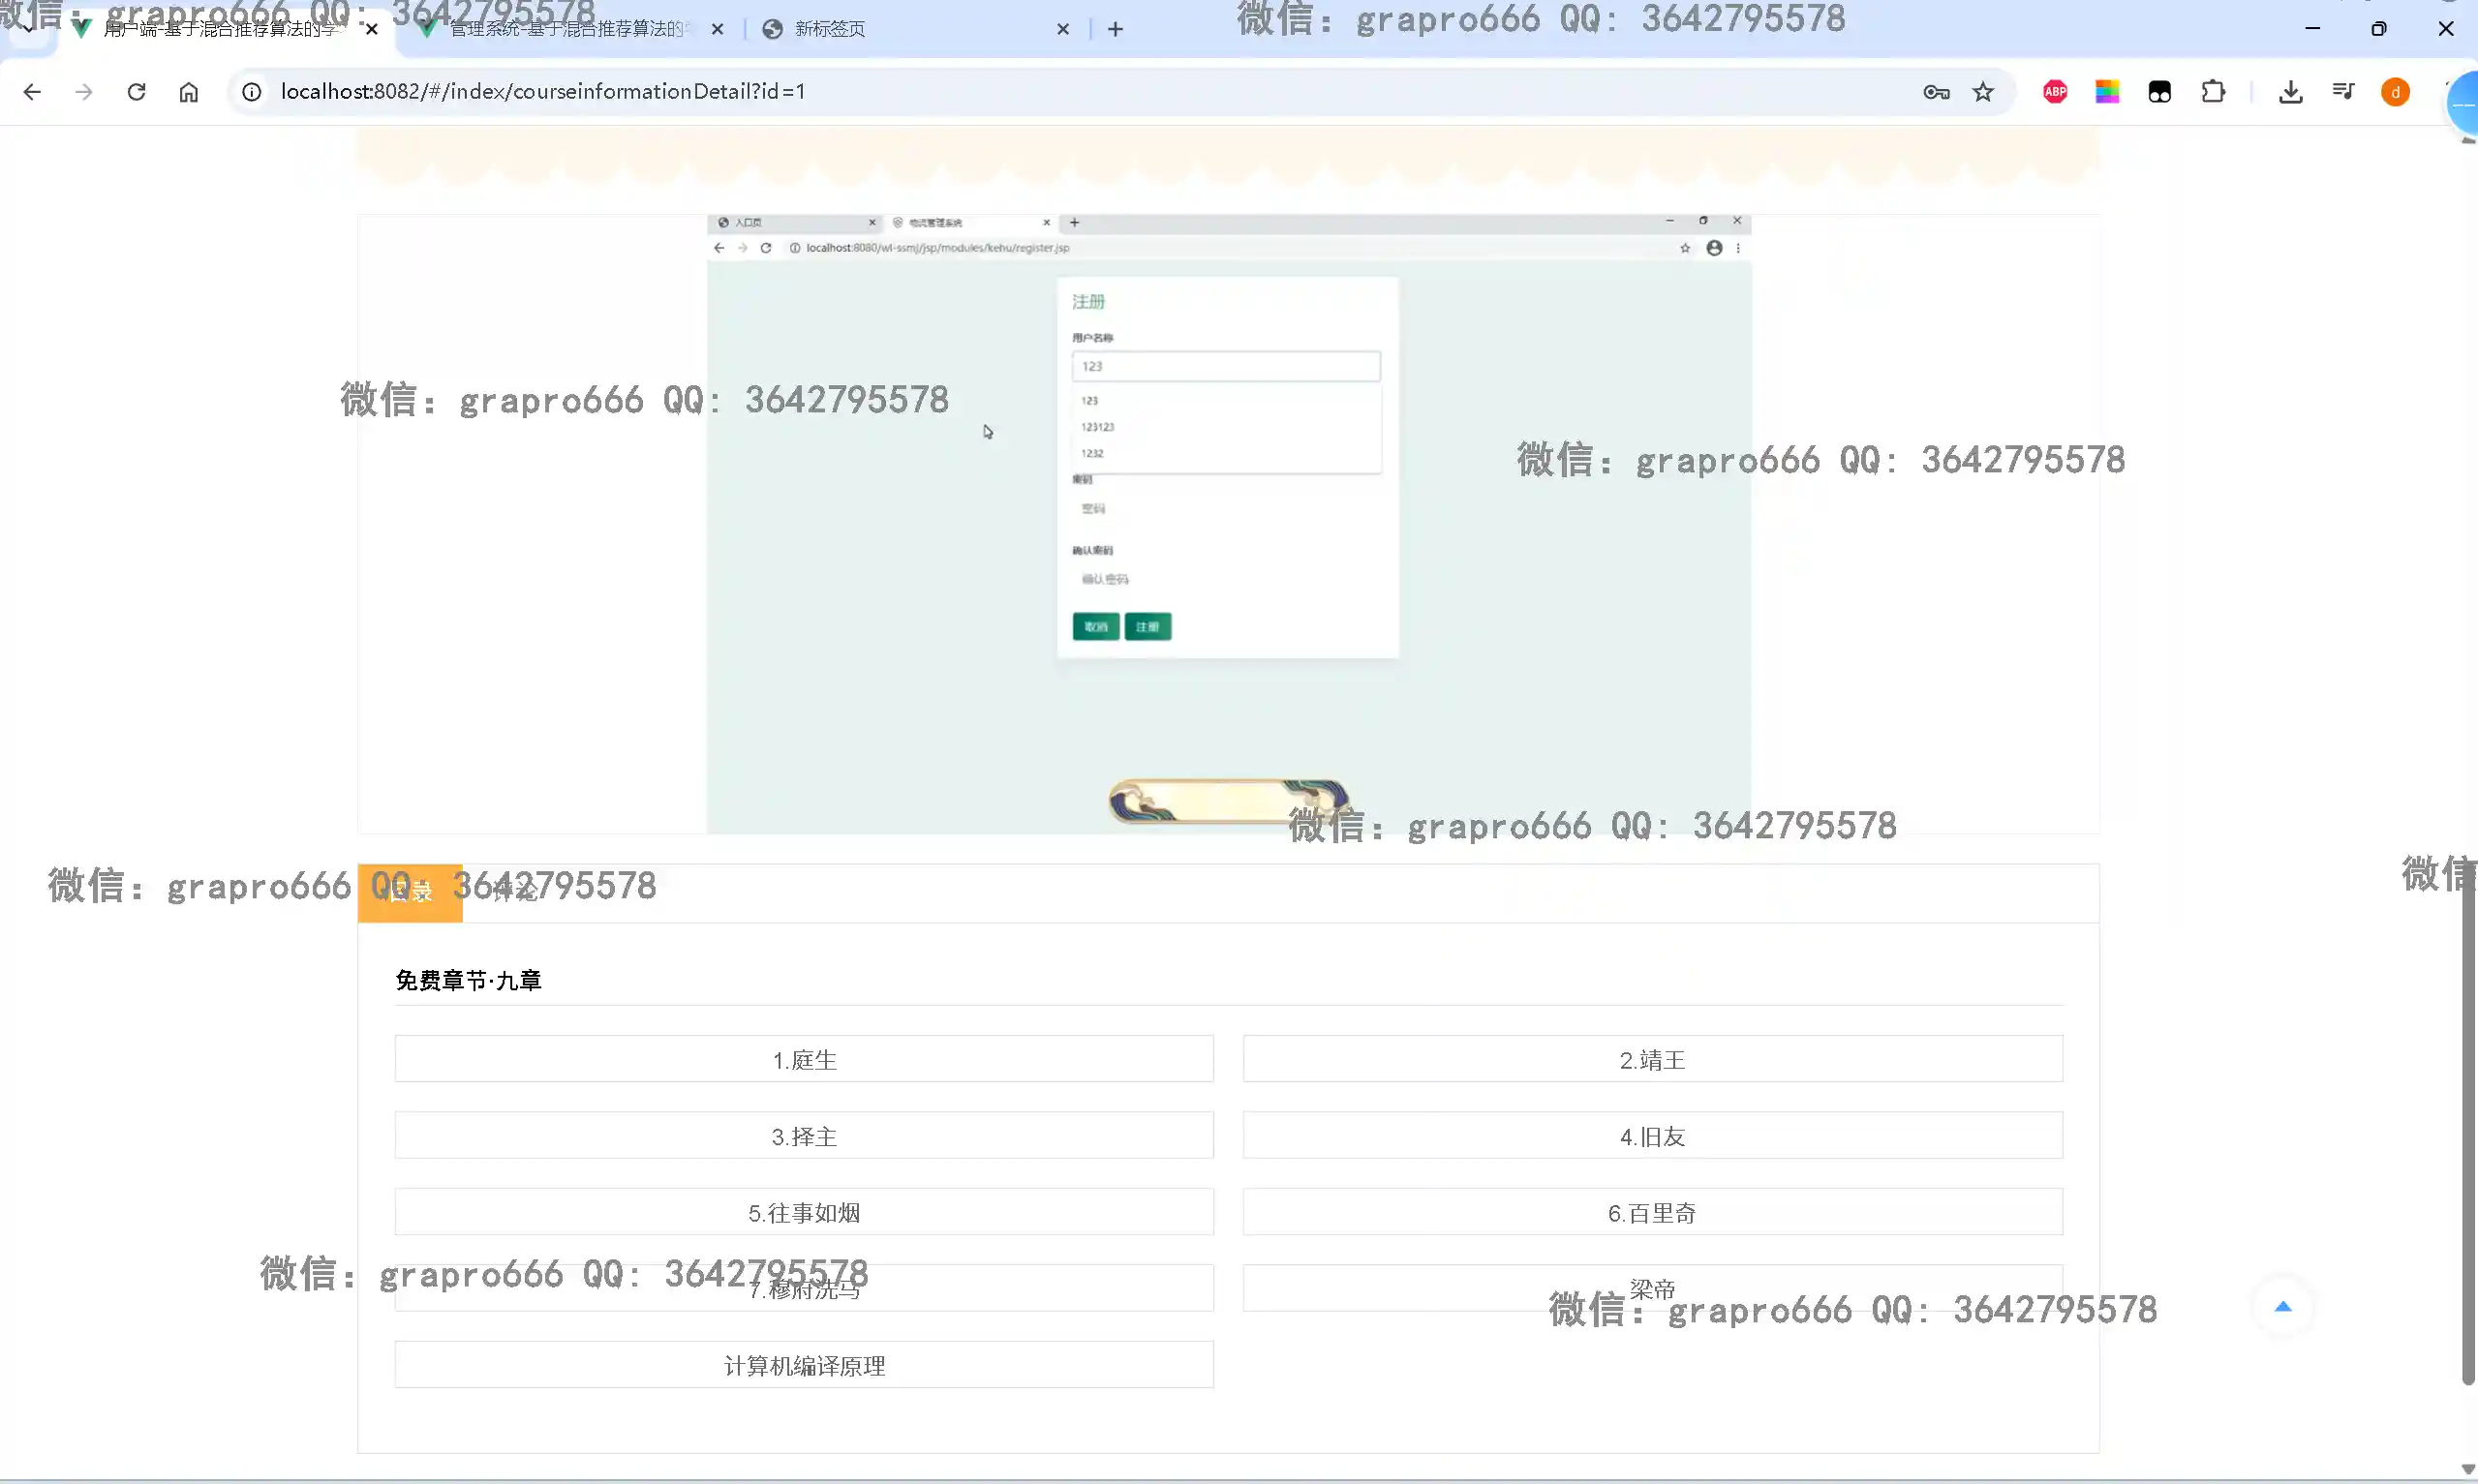Open the saved passwords key icon
Image resolution: width=2478 pixels, height=1484 pixels.
[x=1936, y=92]
